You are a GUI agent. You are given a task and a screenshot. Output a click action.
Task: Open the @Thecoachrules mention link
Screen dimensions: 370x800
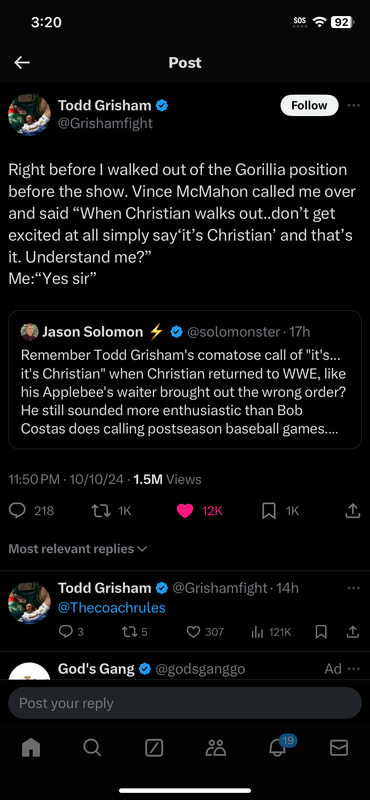(x=112, y=608)
